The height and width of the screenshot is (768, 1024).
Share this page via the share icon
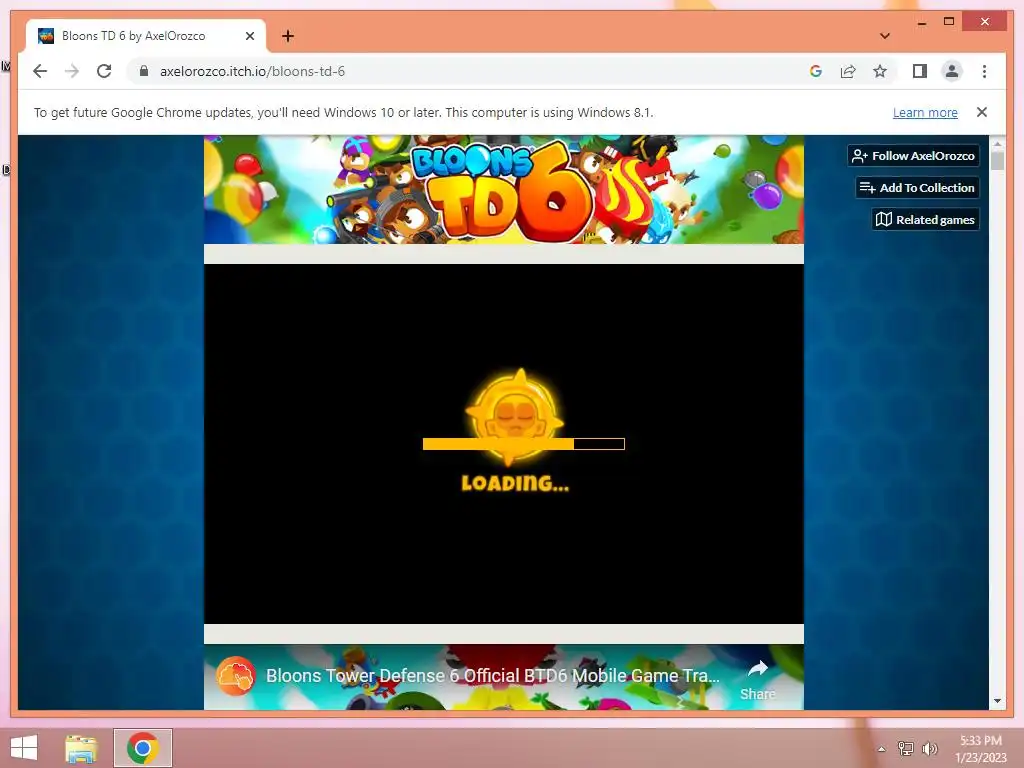point(848,71)
